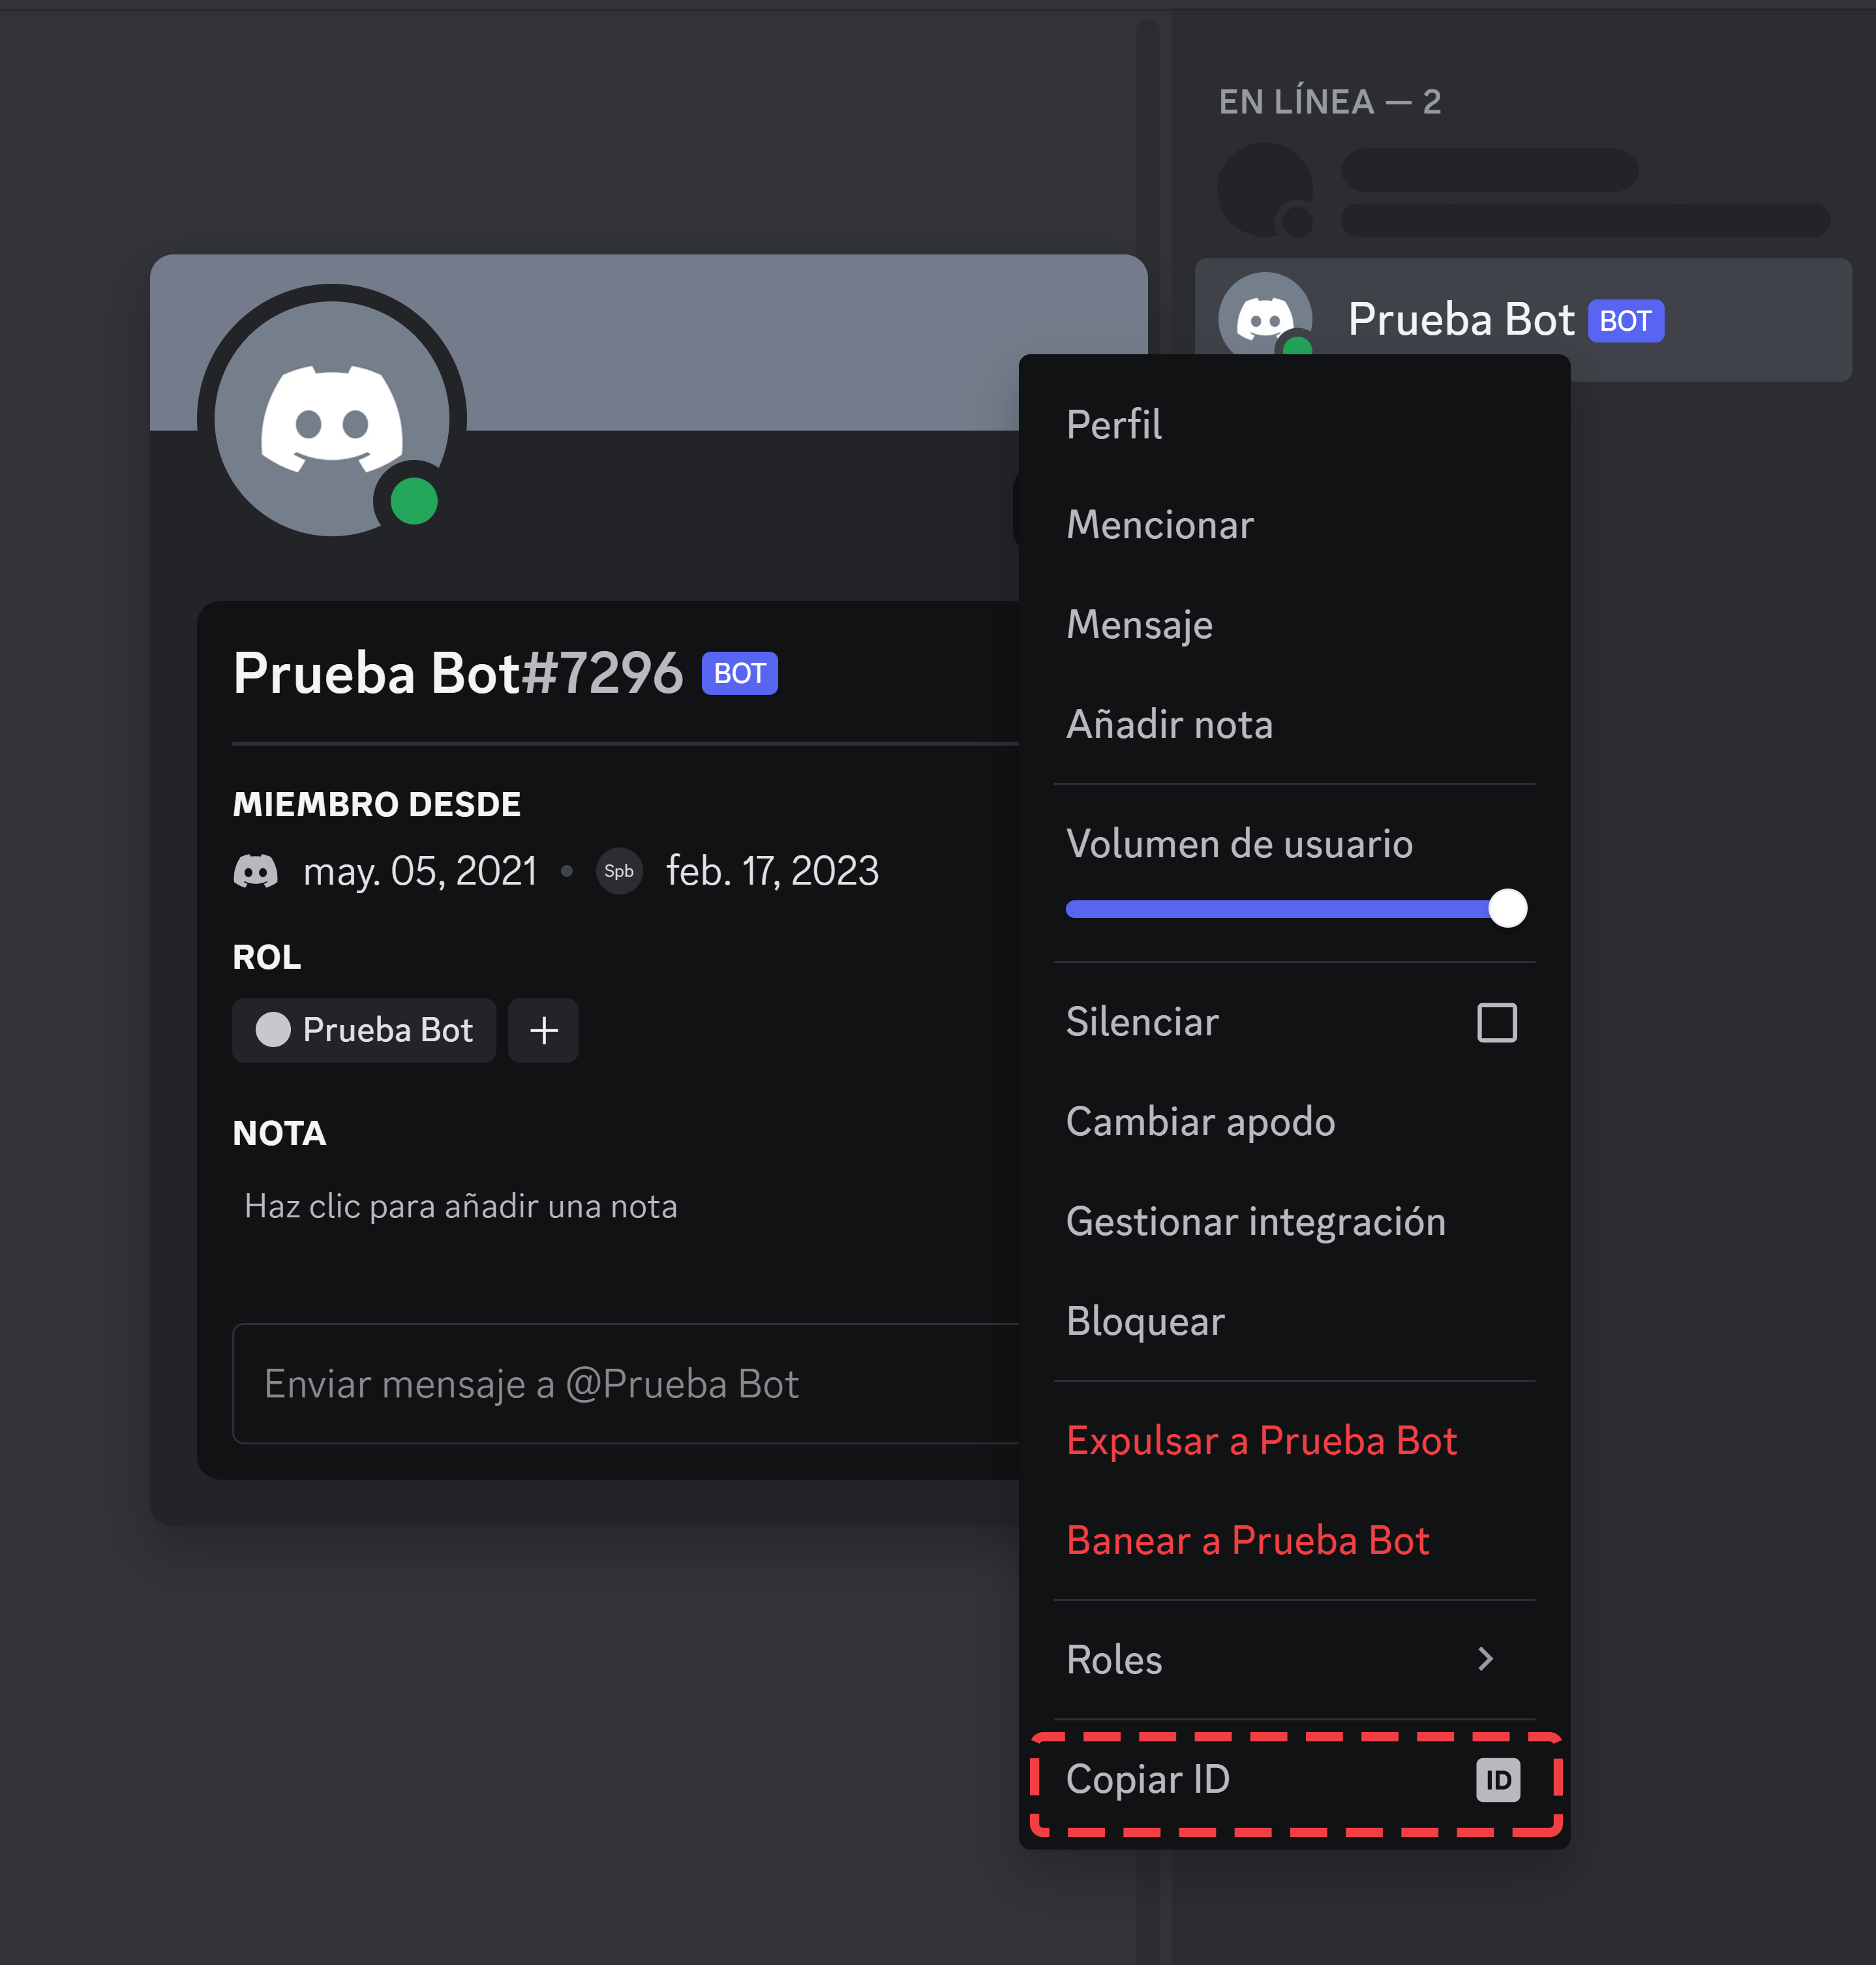Open Gestionar integración option

click(x=1294, y=1222)
